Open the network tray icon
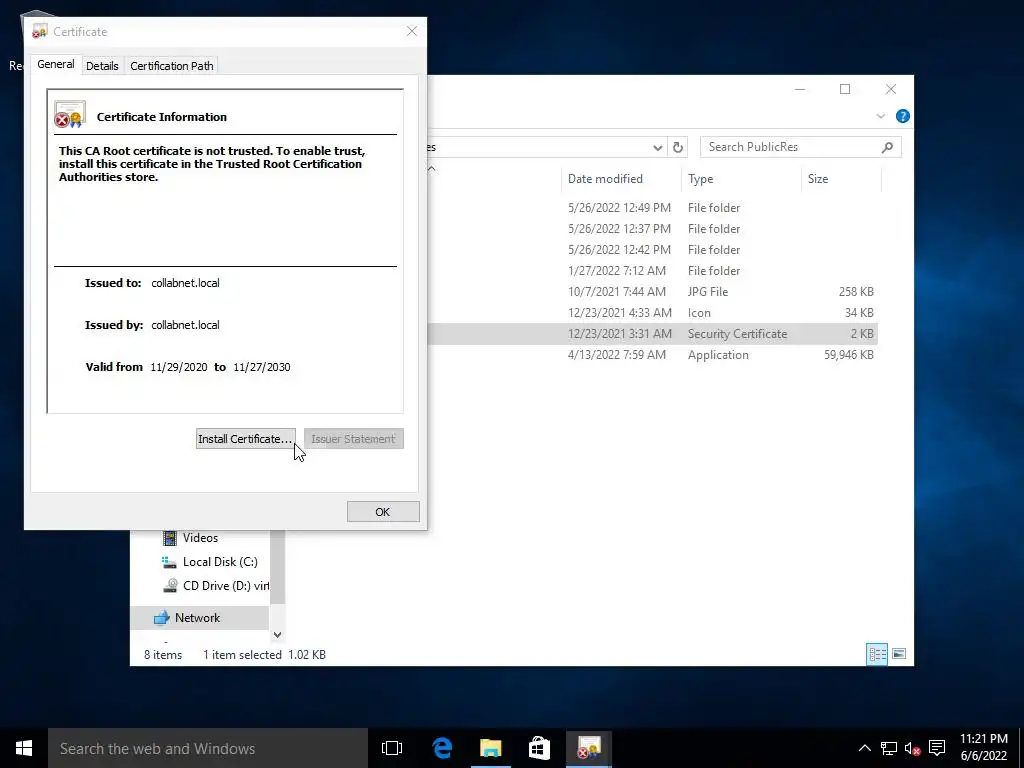Screen dimensions: 1024x768 [889, 748]
